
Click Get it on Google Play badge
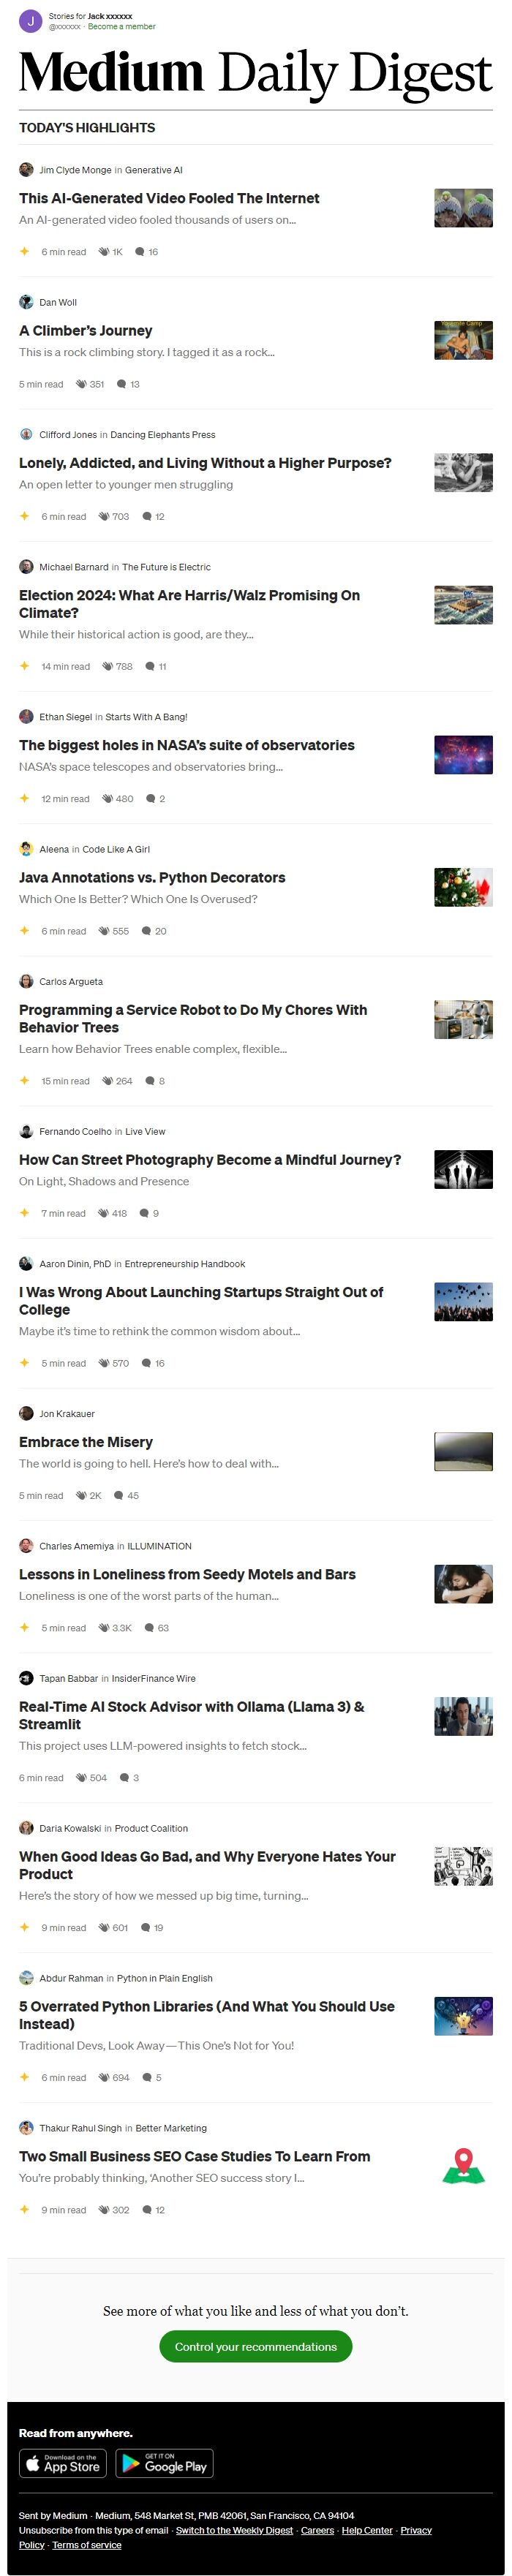tap(165, 2463)
